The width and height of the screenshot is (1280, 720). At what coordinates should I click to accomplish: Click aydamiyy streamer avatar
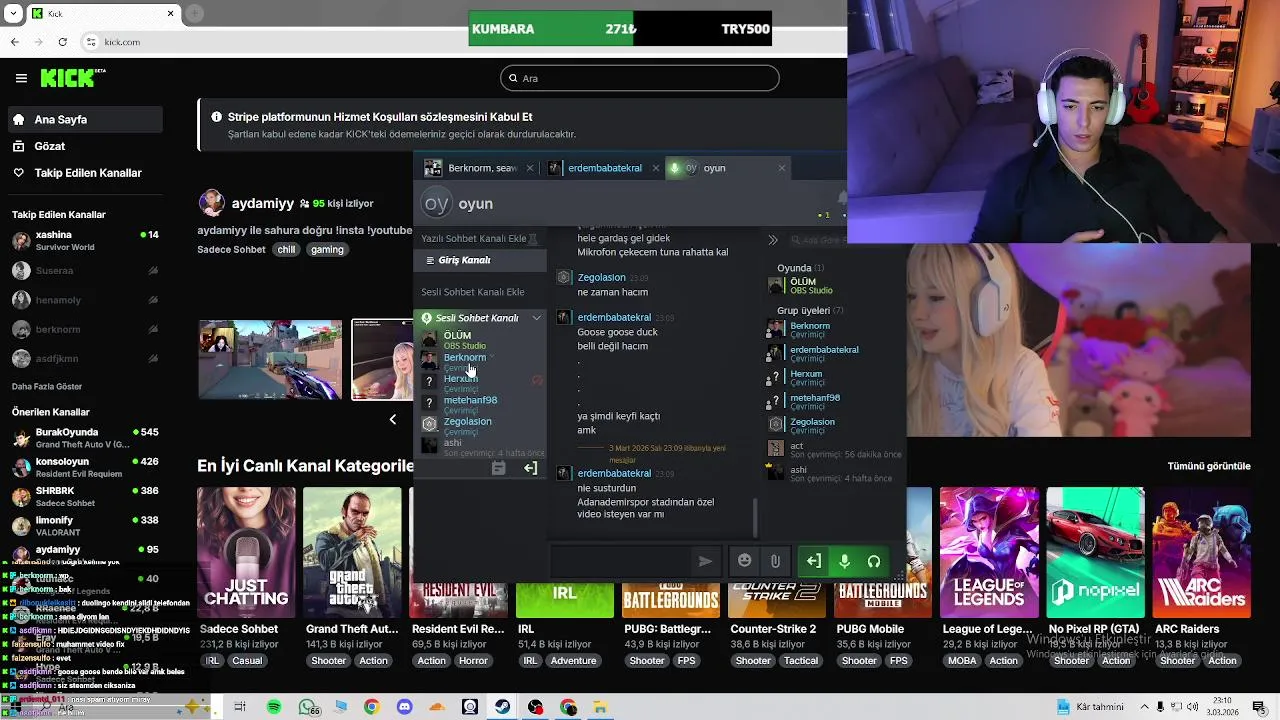tap(211, 203)
